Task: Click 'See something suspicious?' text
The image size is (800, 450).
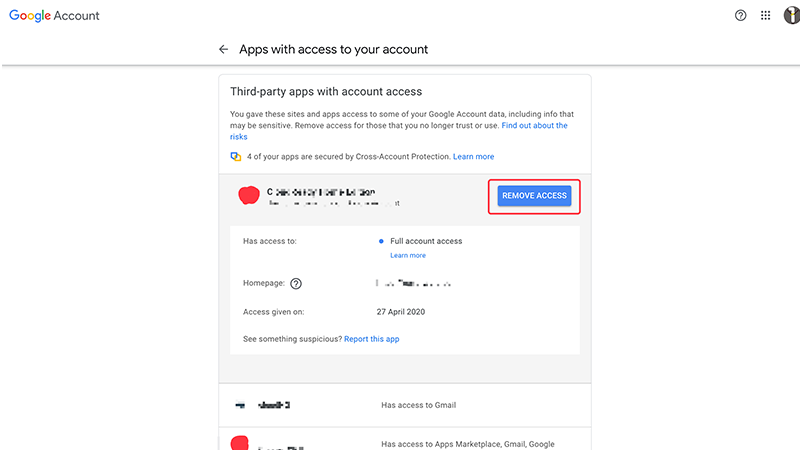Action: [x=292, y=339]
